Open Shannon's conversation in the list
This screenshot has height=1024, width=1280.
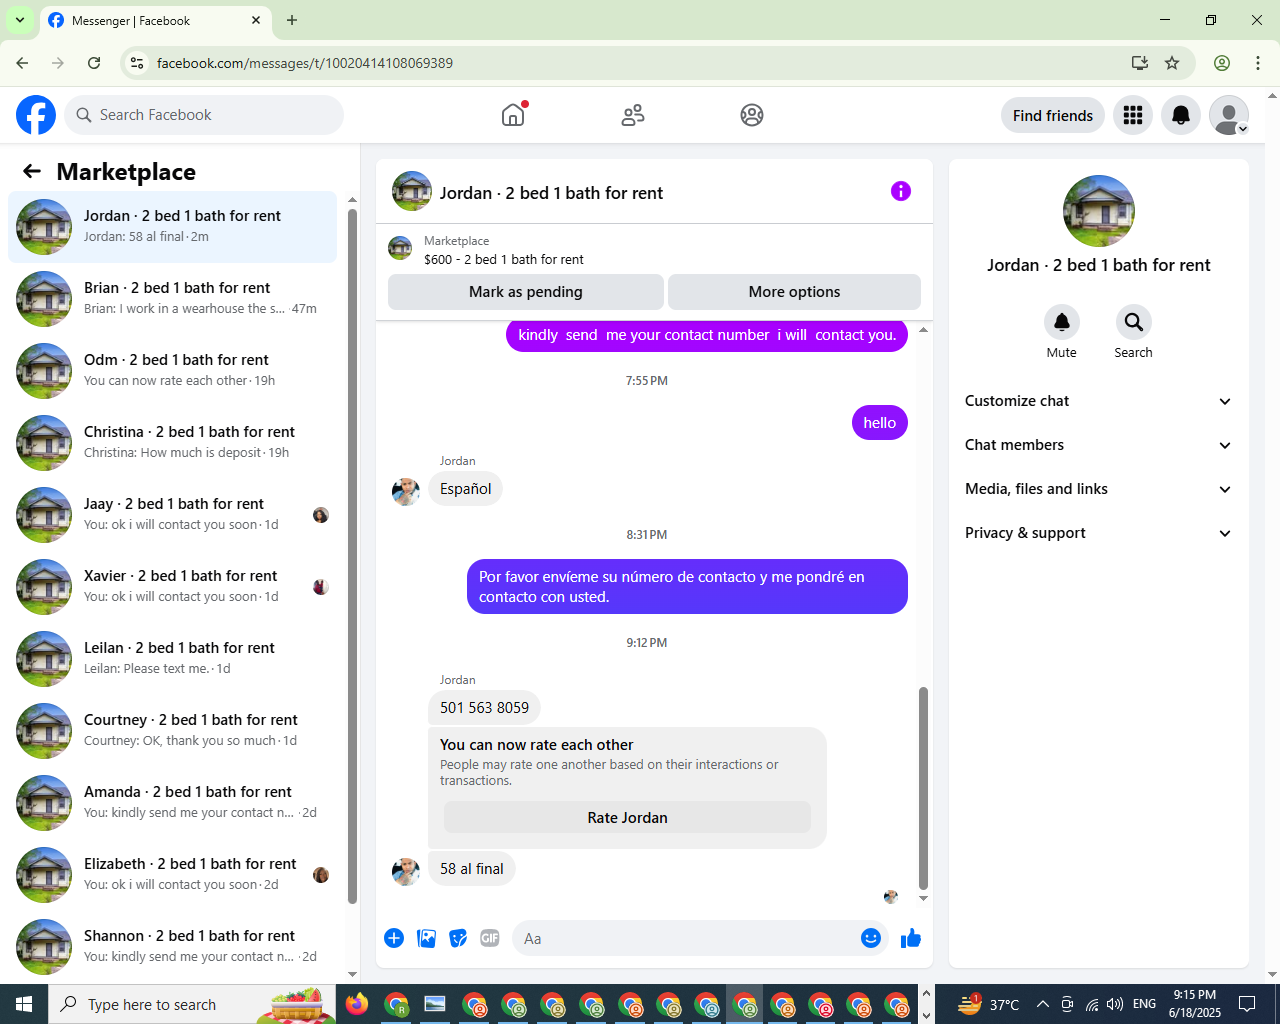(173, 947)
